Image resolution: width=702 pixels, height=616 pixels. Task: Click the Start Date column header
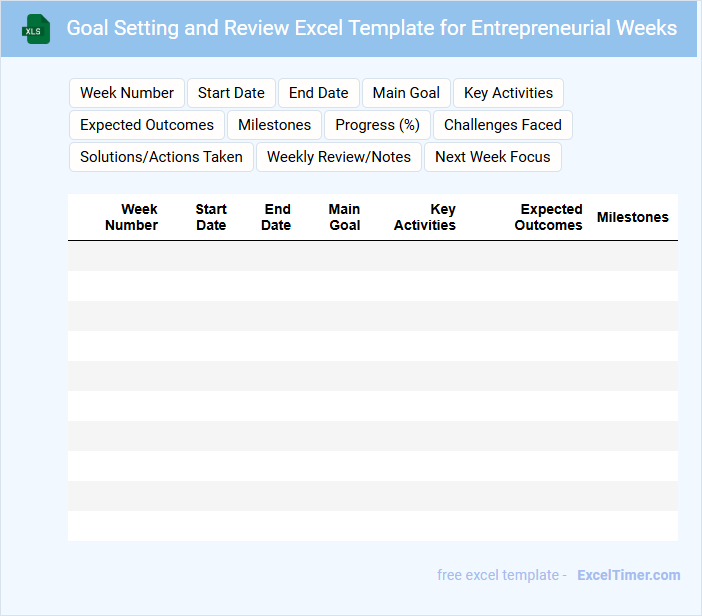[211, 217]
